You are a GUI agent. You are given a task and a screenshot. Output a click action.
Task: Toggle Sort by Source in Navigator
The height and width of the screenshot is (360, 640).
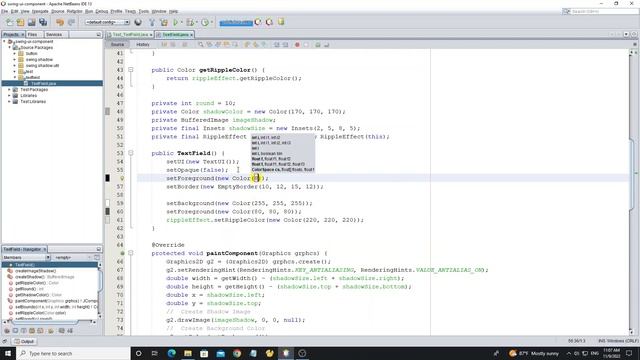click(61, 331)
